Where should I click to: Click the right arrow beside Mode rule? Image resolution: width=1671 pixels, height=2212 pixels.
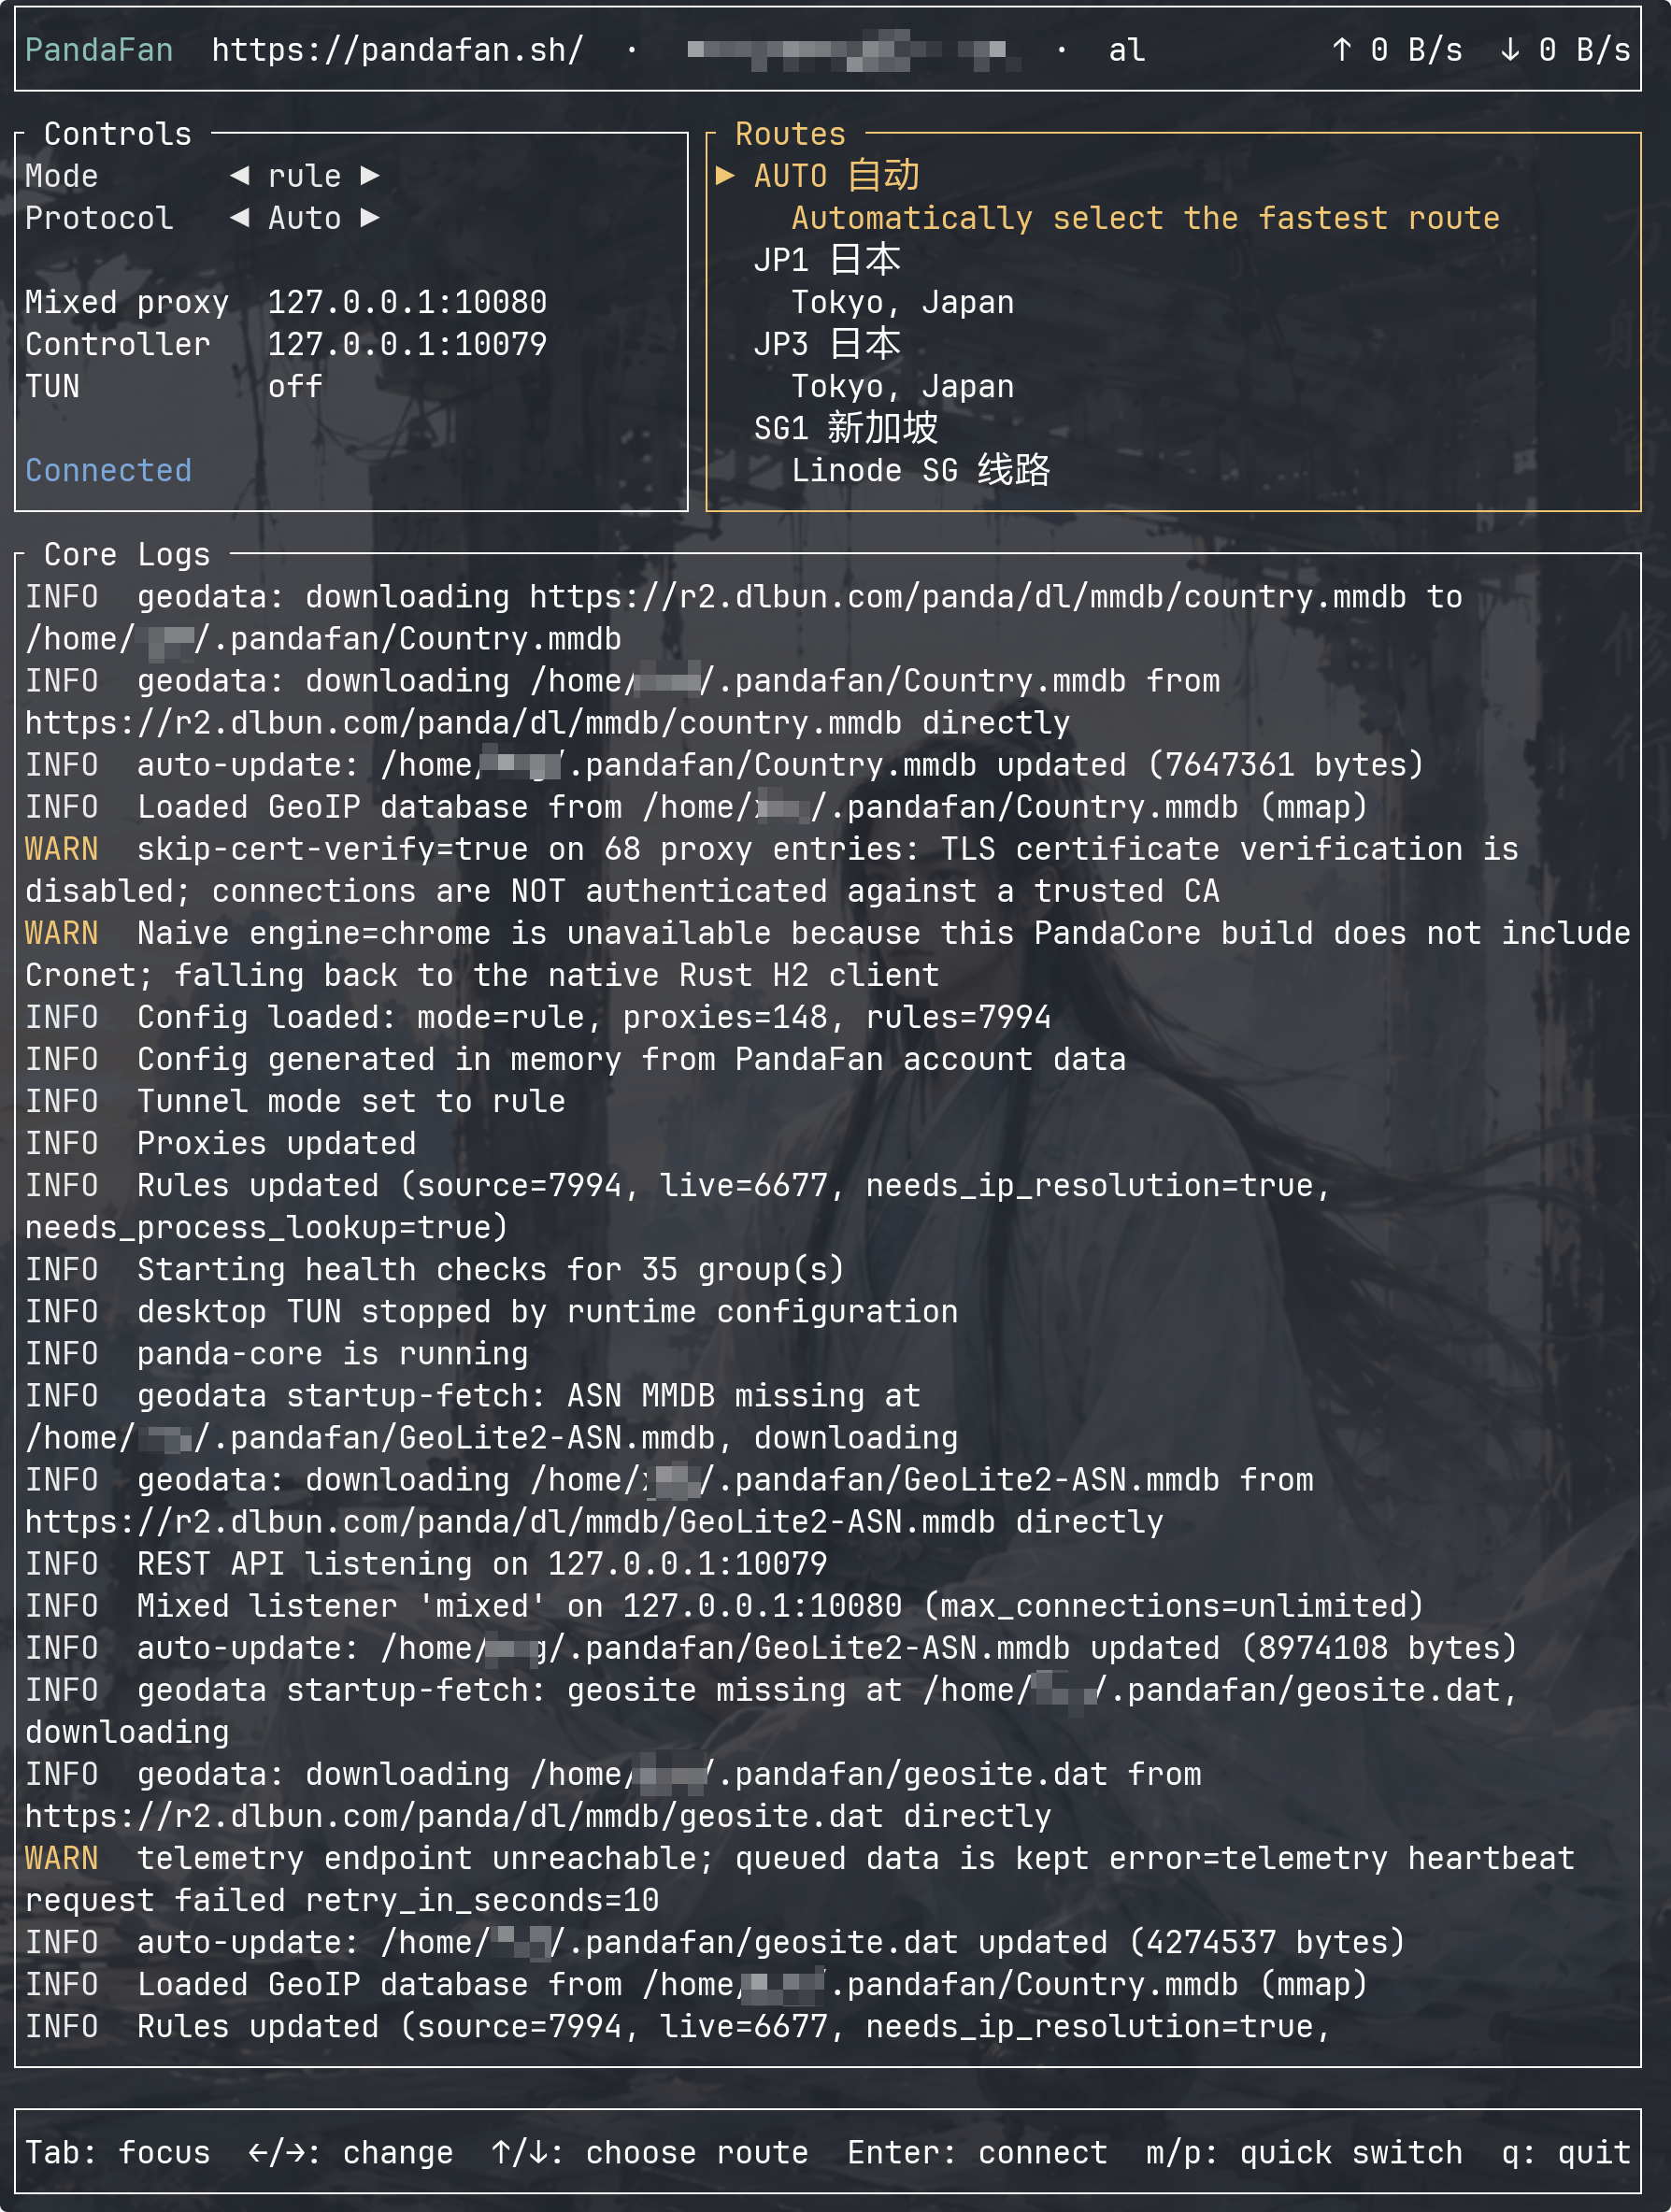pyautogui.click(x=370, y=176)
